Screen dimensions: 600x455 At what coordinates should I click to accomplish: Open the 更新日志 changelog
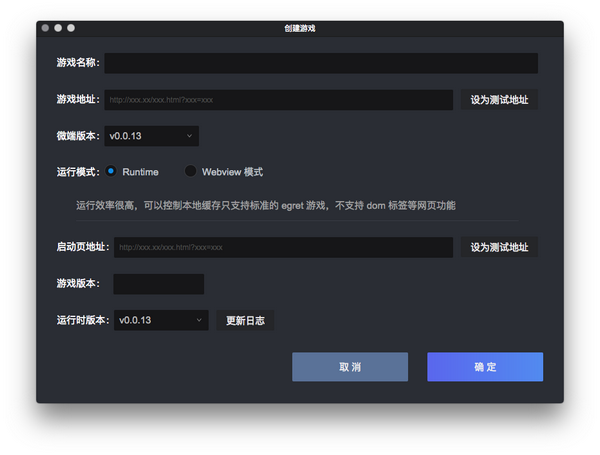[x=245, y=320]
